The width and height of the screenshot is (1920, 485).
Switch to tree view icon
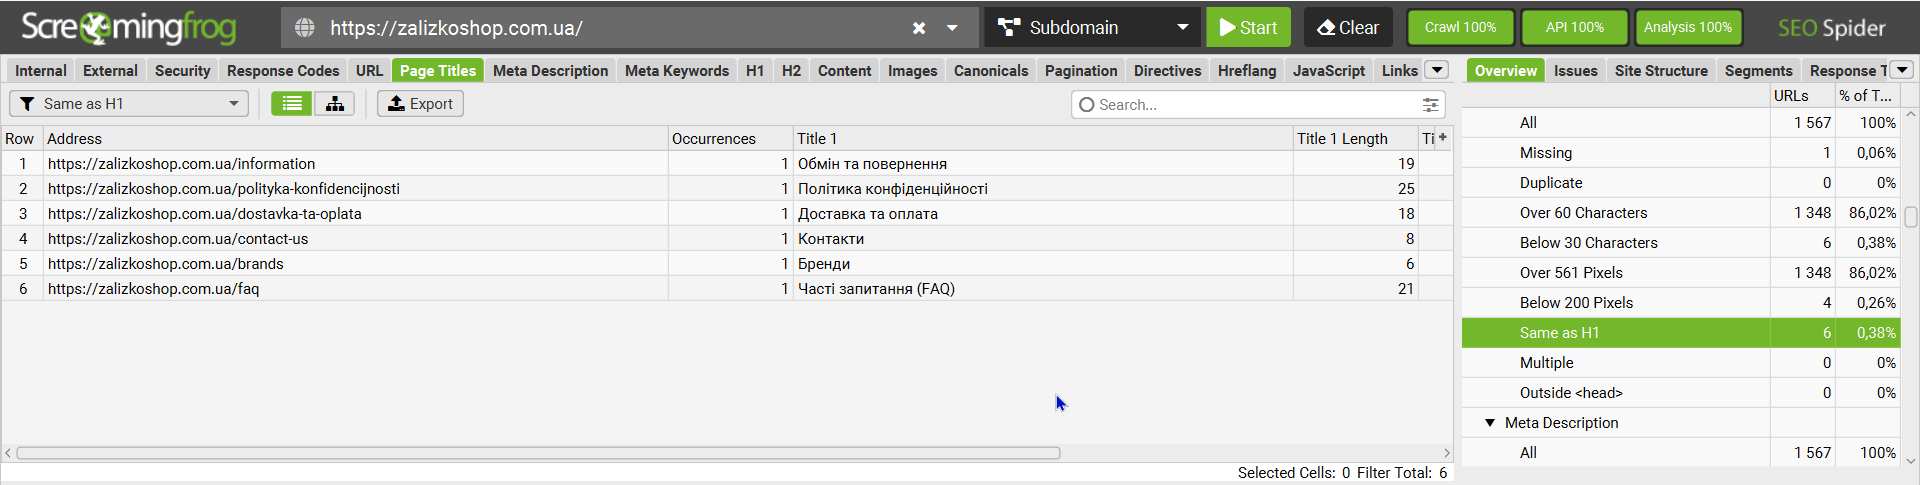[x=335, y=104]
